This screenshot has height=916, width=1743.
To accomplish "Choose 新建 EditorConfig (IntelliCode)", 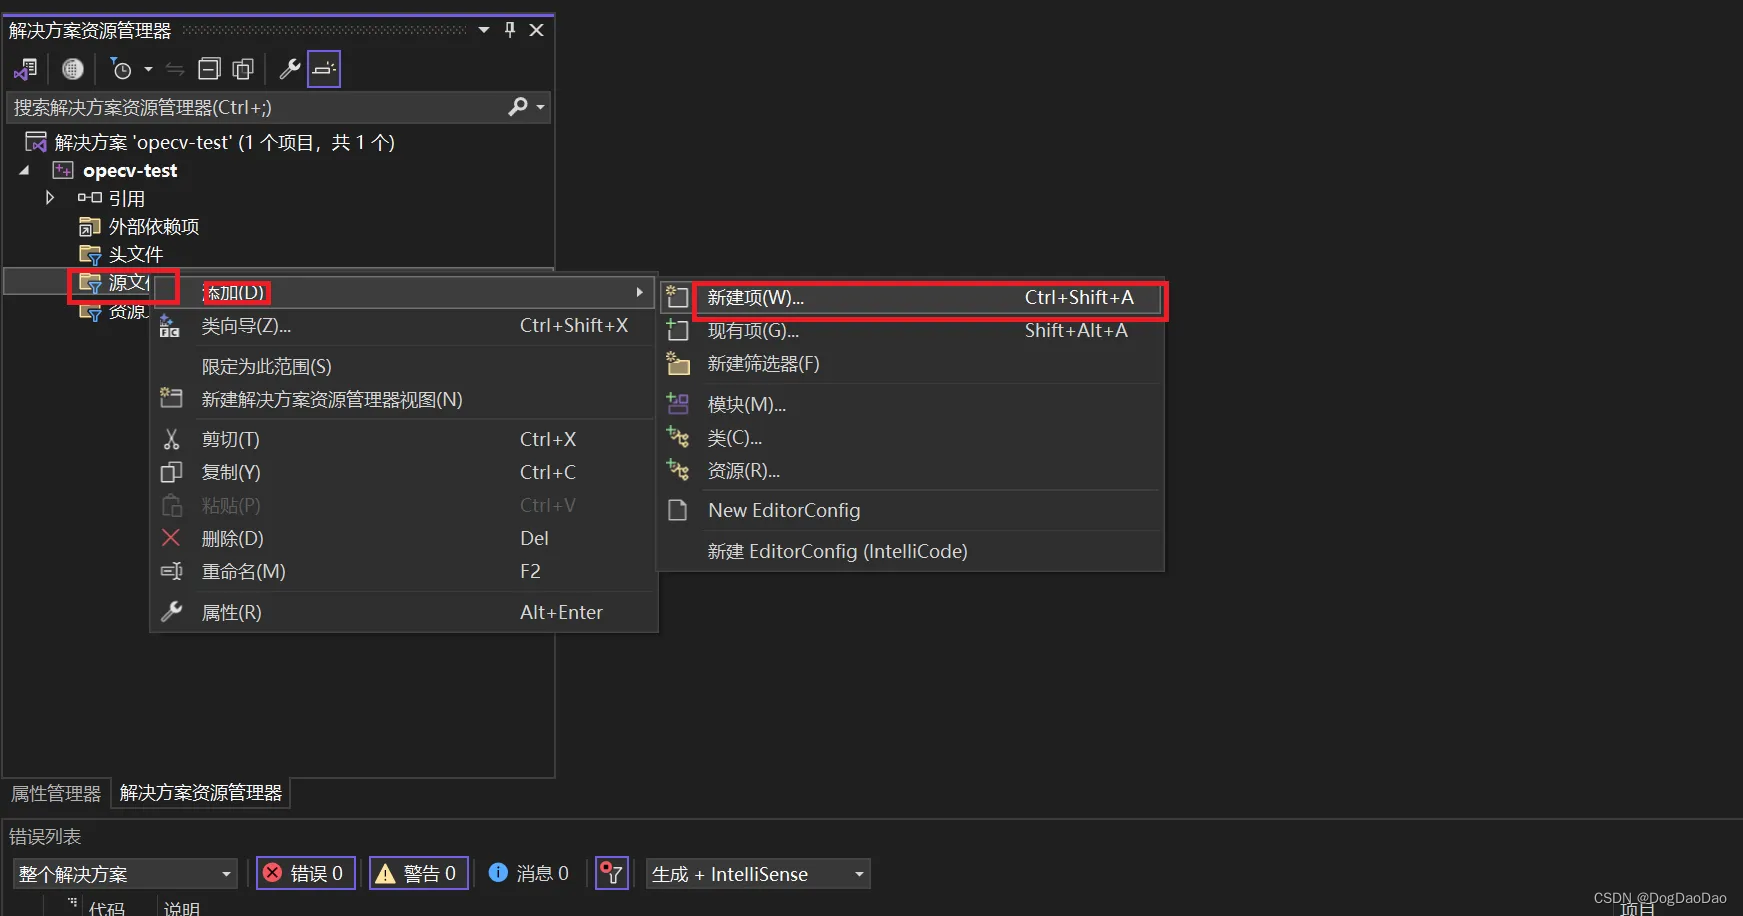I will pos(912,552).
